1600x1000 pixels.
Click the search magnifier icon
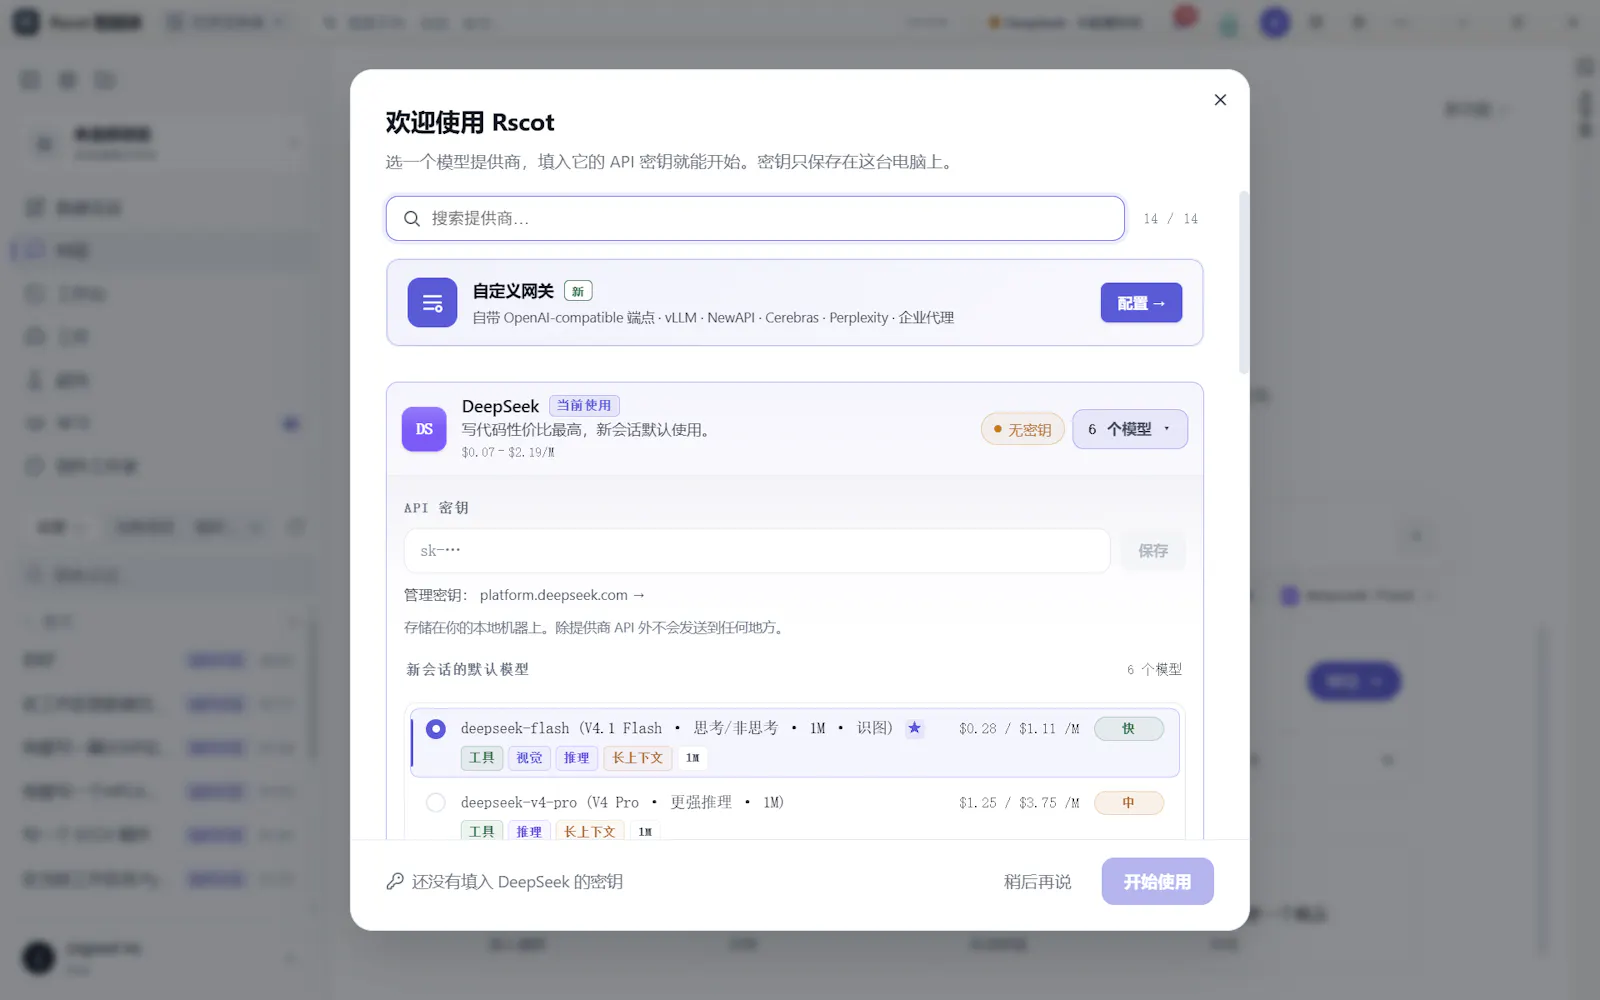tap(412, 219)
